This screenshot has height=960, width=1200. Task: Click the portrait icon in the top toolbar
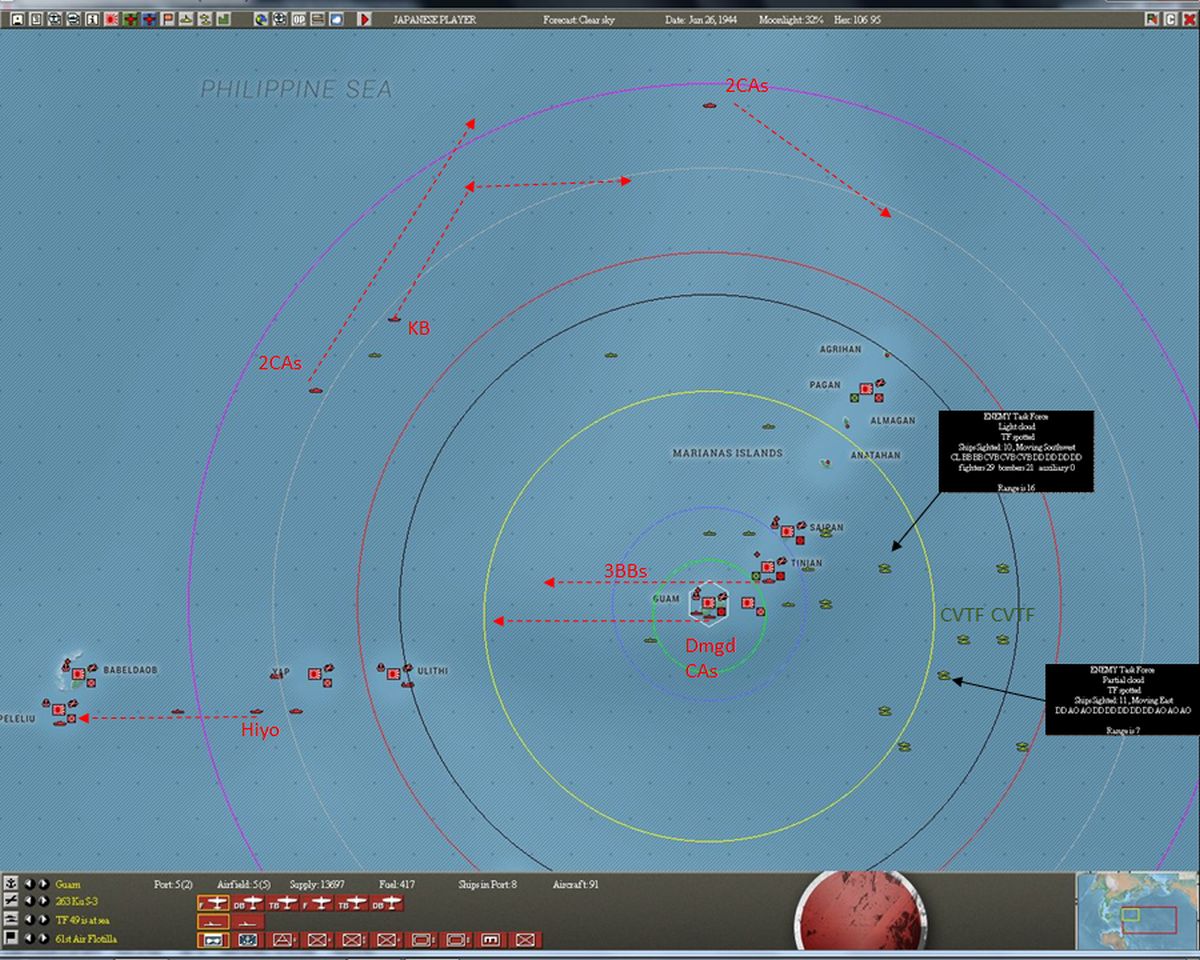17,19
